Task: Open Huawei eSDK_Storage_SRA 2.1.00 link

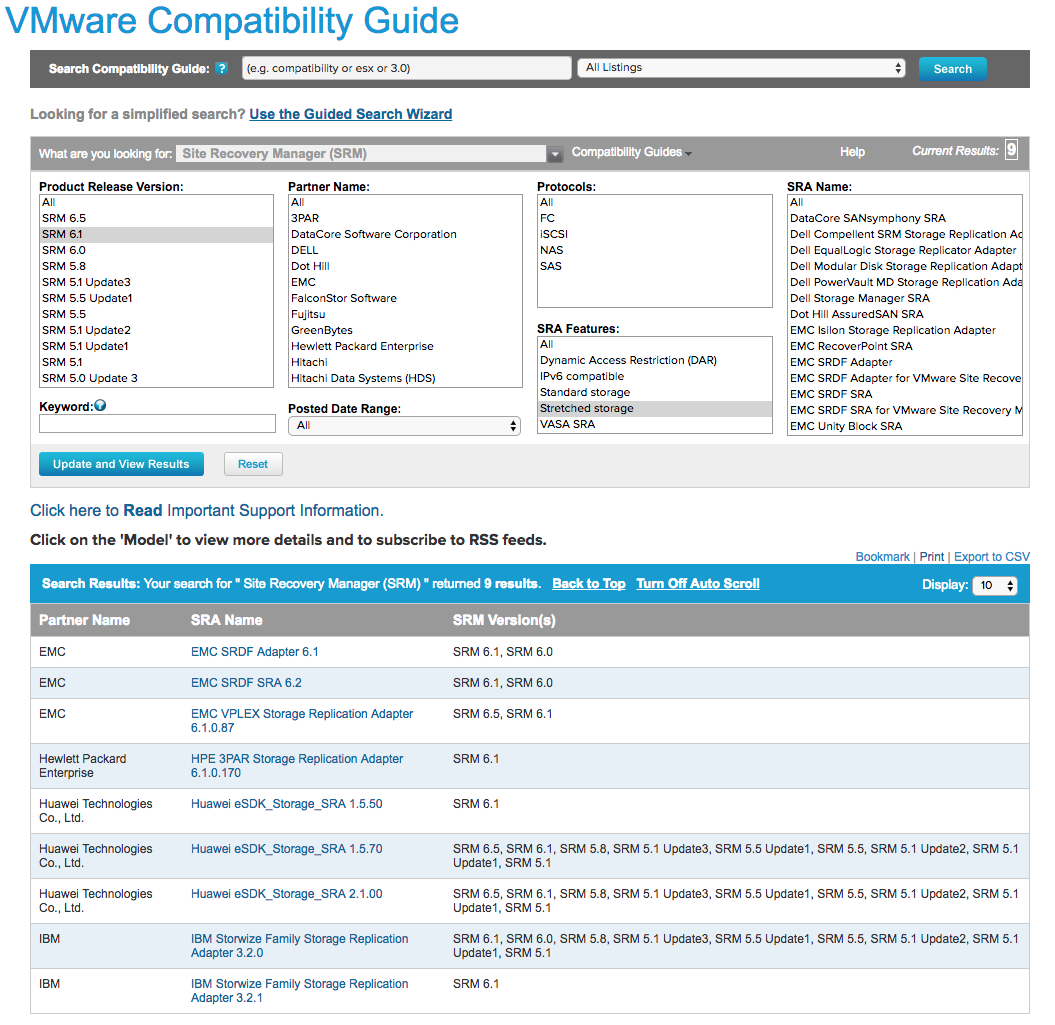Action: (x=287, y=894)
